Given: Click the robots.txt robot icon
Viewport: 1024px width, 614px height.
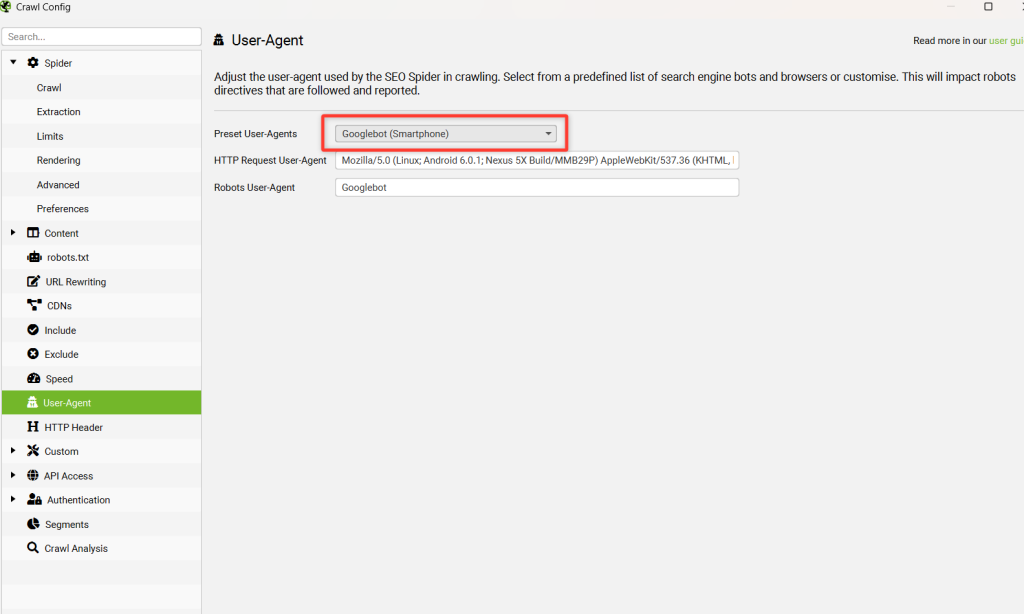Looking at the screenshot, I should (x=34, y=257).
